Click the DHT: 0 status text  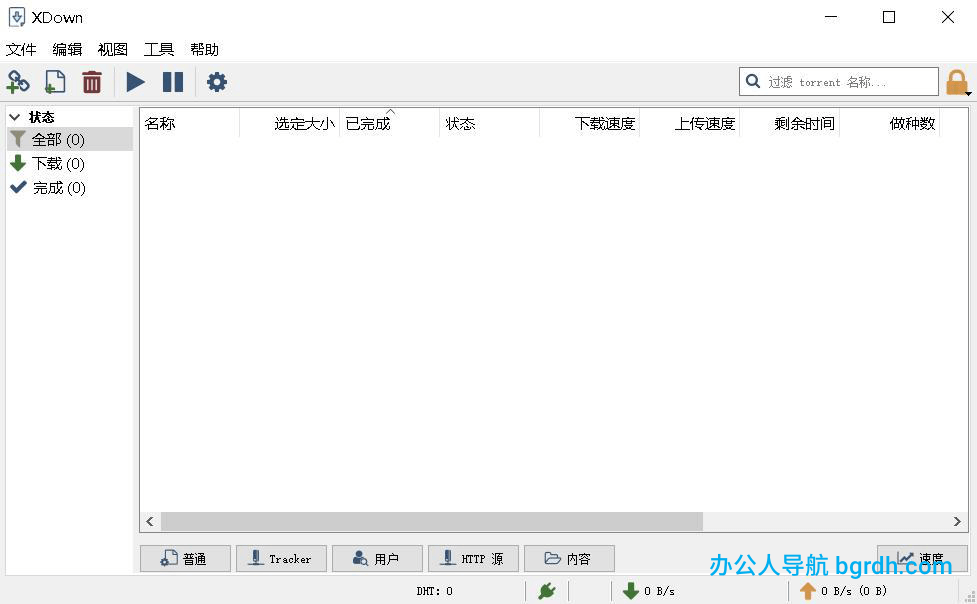(434, 591)
